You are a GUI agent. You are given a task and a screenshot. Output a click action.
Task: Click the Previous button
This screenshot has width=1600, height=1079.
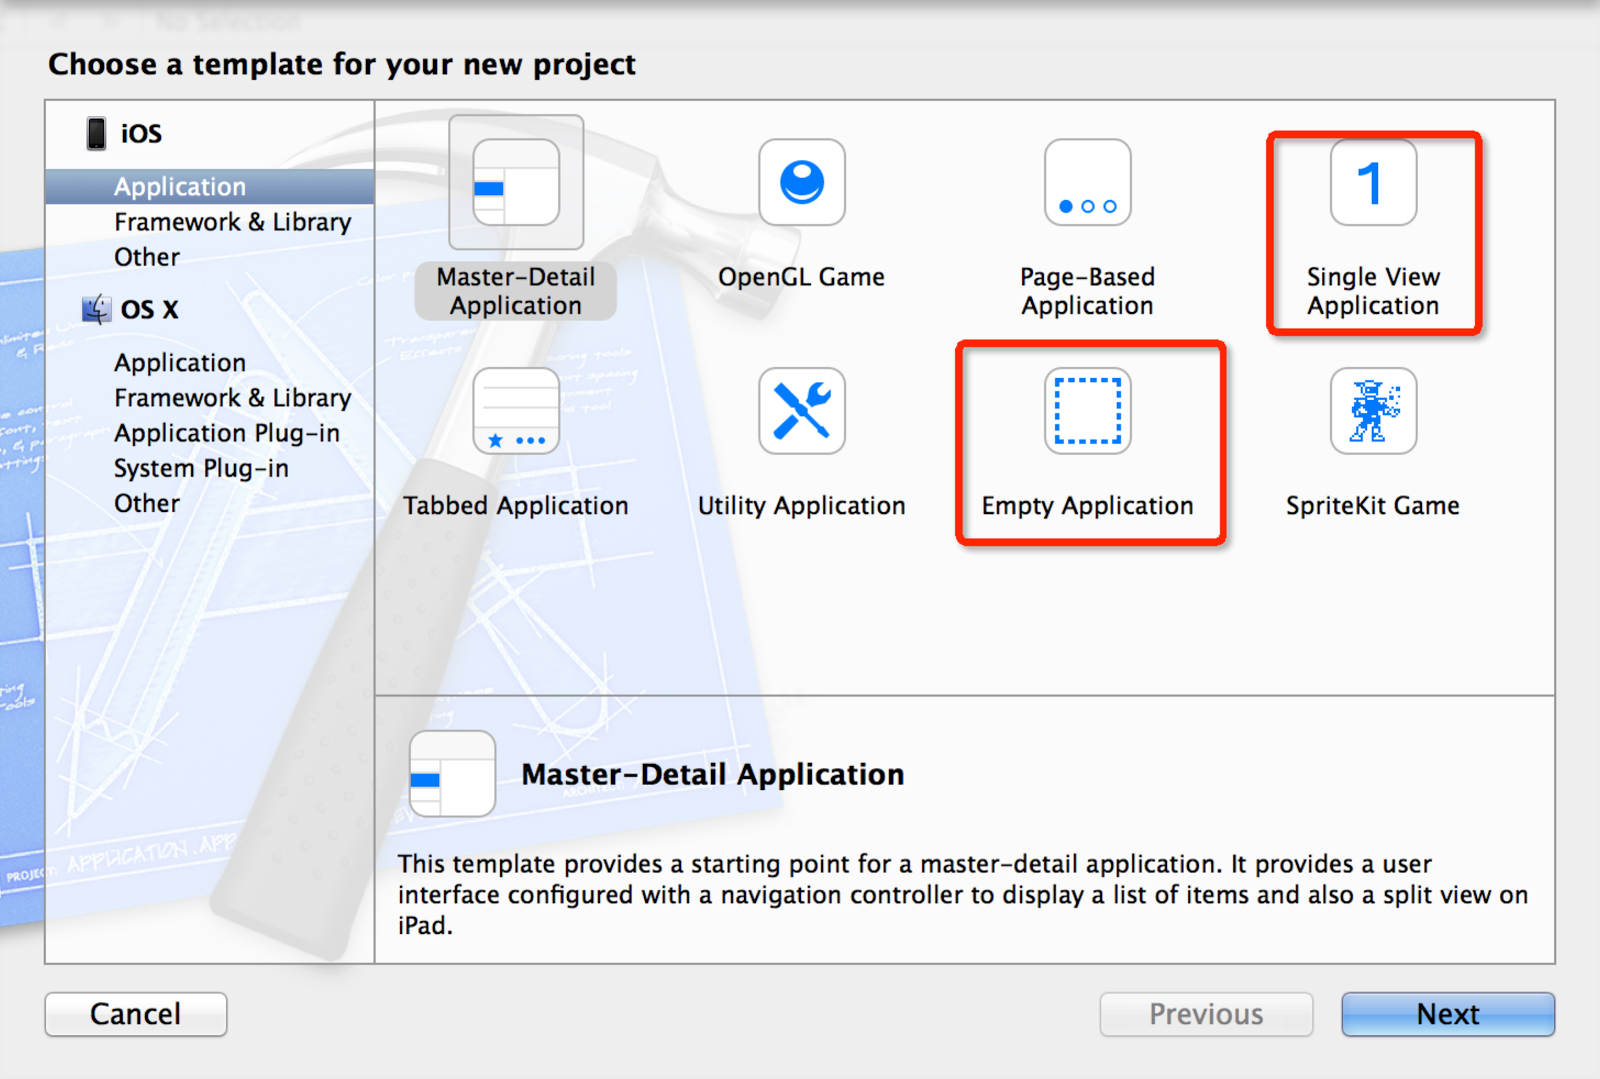(1206, 1014)
